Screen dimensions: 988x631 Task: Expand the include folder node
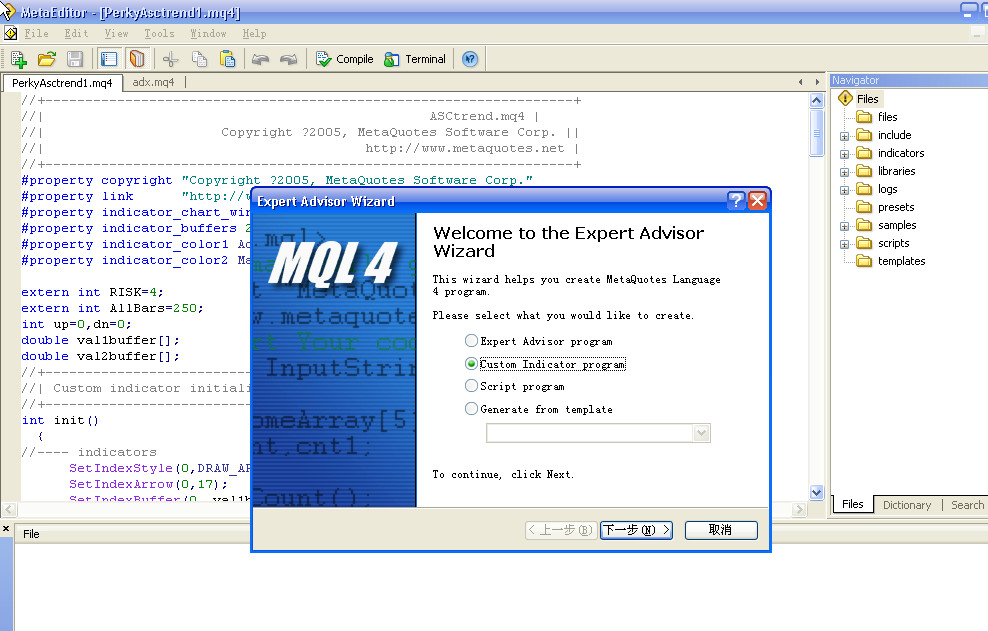coord(844,136)
